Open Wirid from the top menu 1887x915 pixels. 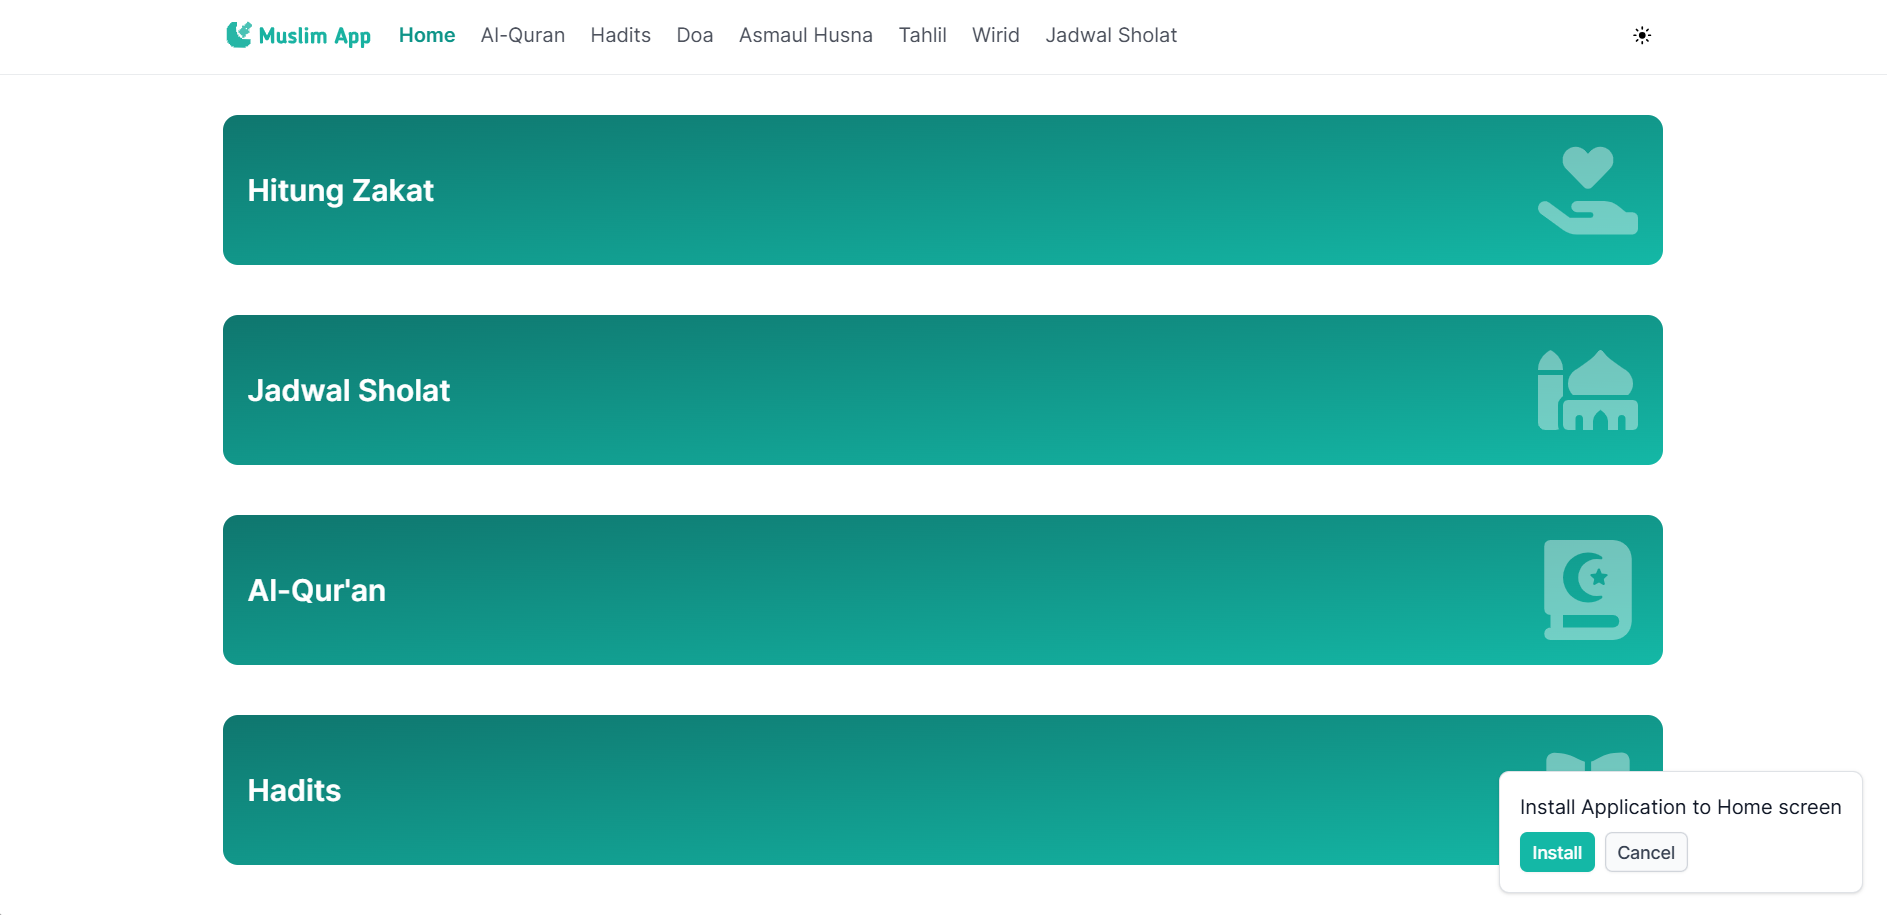click(996, 35)
